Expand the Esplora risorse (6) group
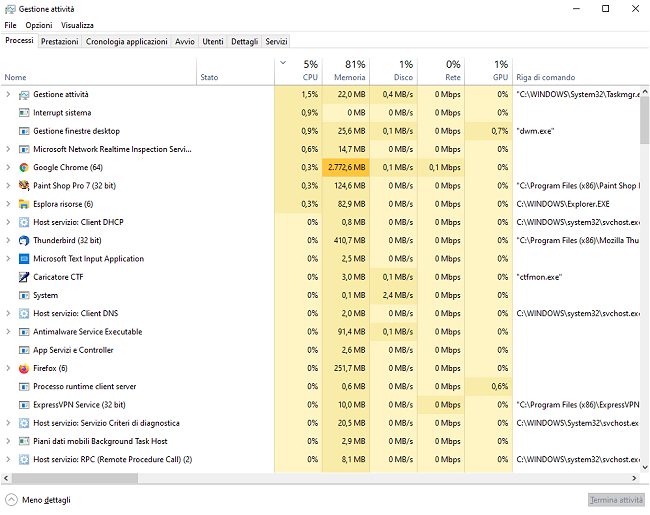 8,204
